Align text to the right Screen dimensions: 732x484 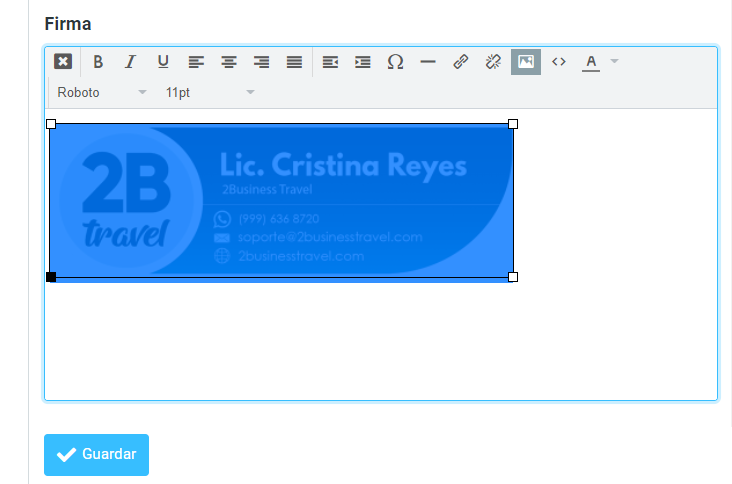[x=261, y=62]
